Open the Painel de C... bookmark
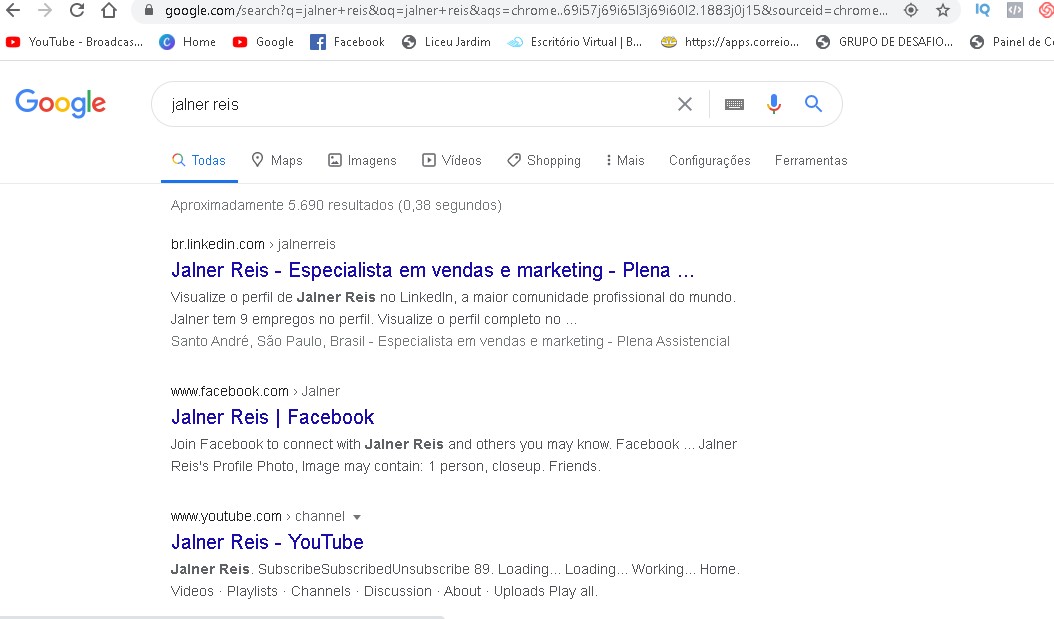Image resolution: width=1054 pixels, height=619 pixels. (1012, 42)
